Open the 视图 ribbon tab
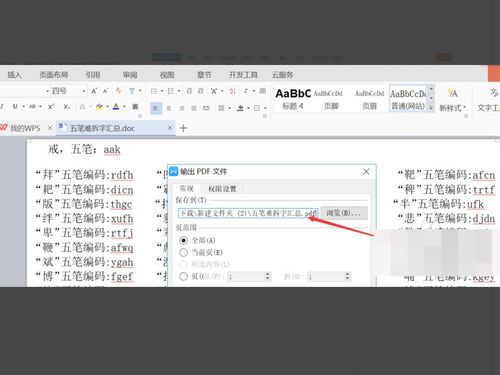The width and height of the screenshot is (500, 375). [x=167, y=75]
